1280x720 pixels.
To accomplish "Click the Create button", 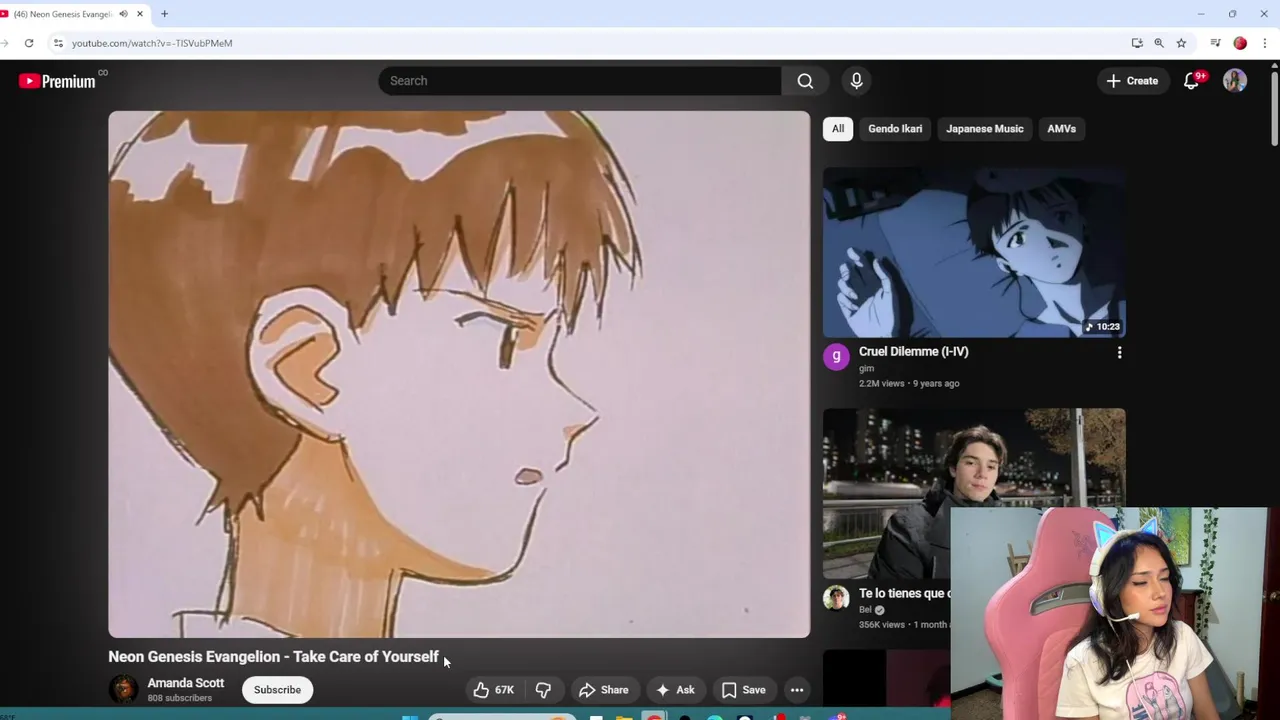I will [1133, 81].
